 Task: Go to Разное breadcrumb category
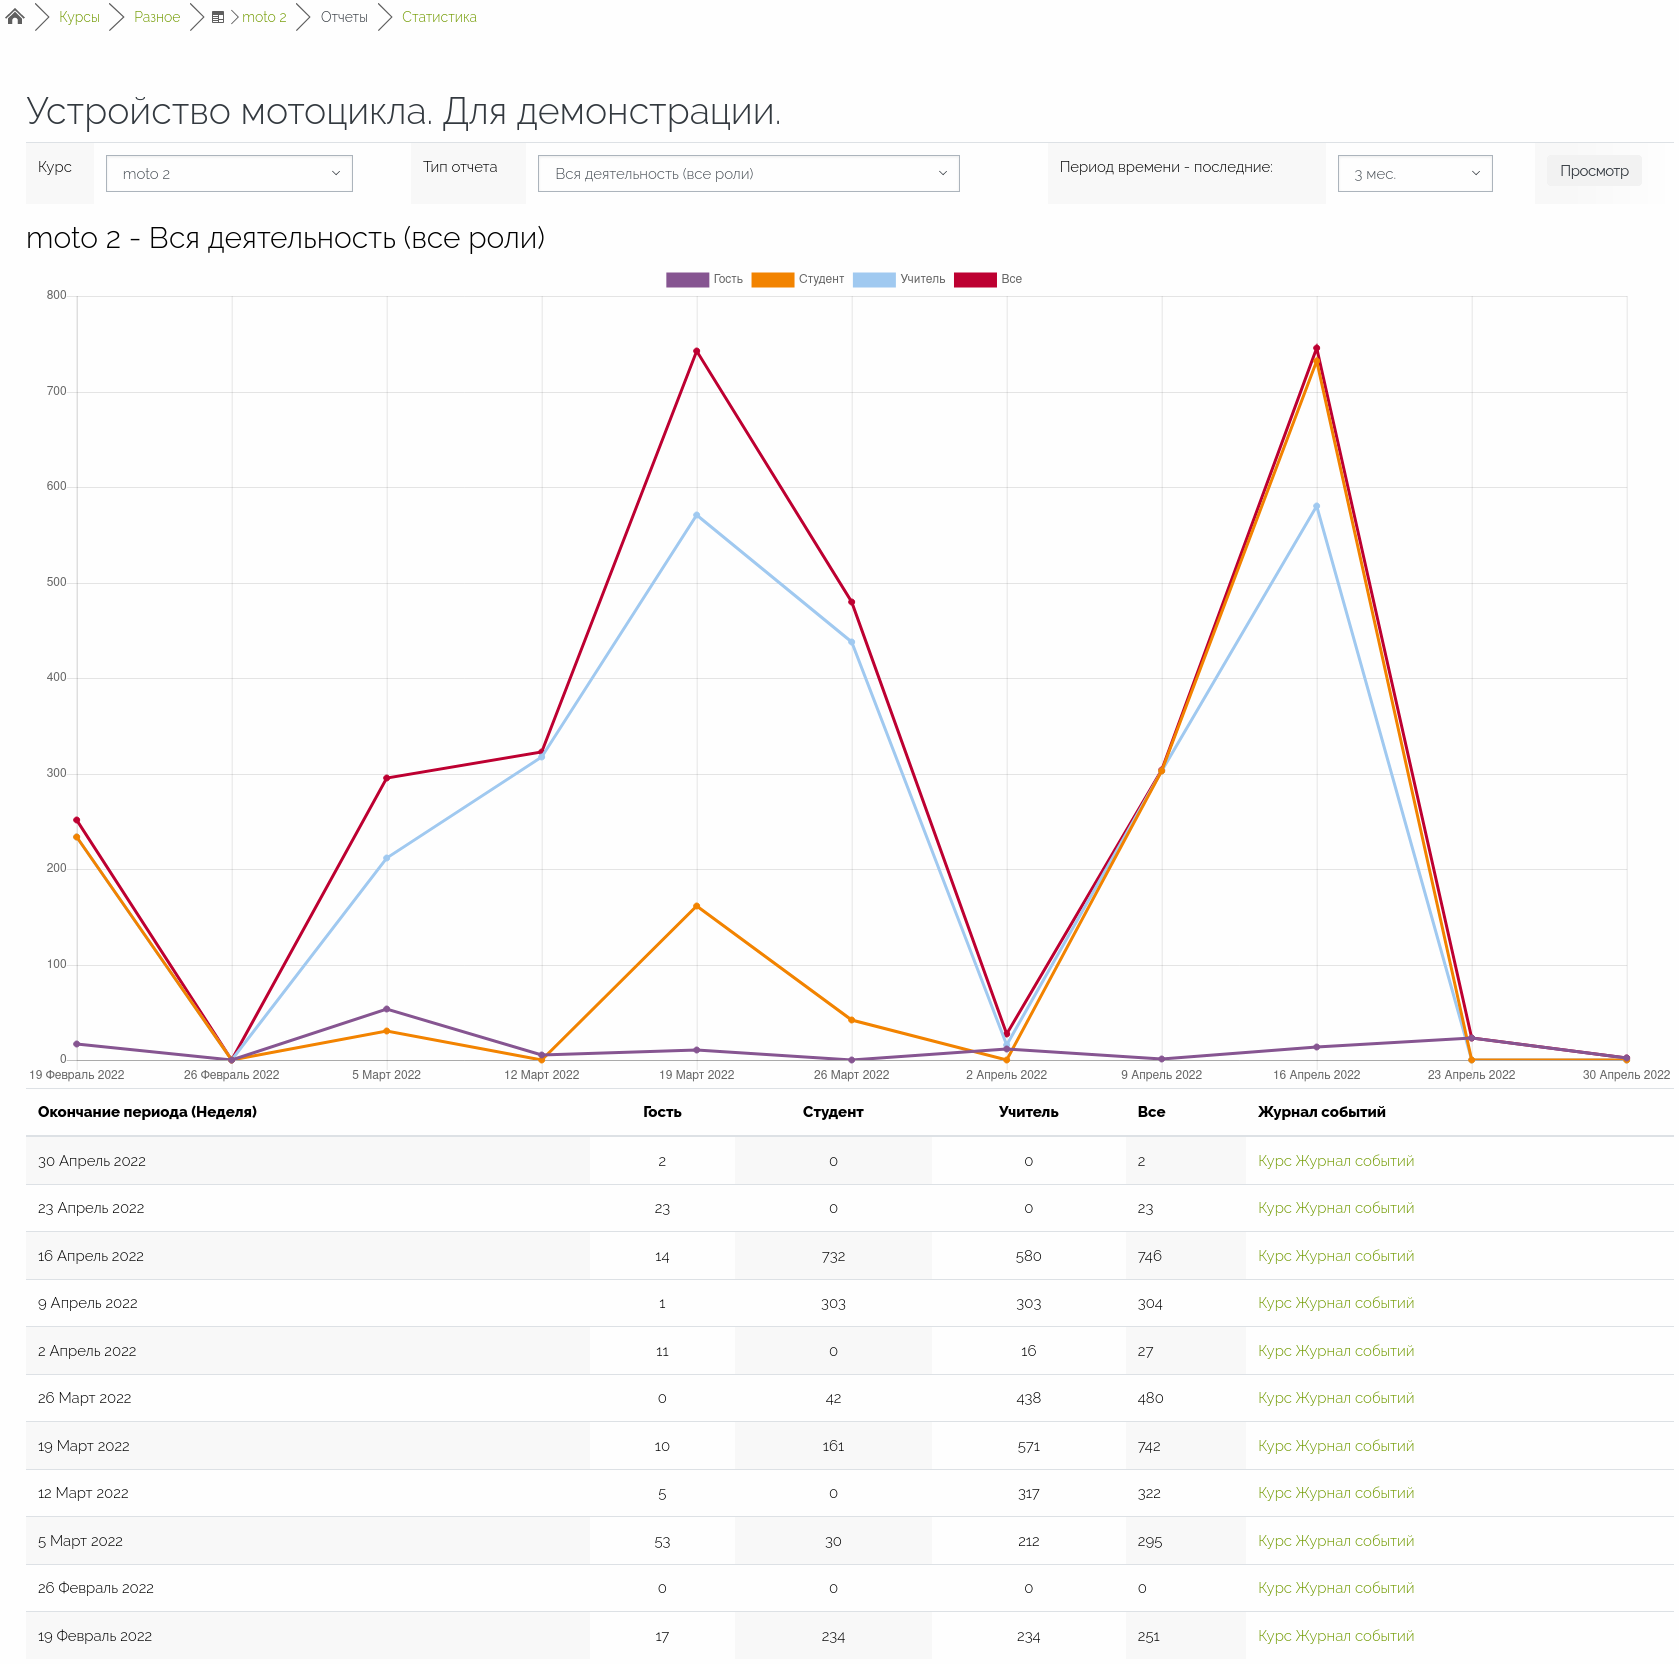coord(157,17)
